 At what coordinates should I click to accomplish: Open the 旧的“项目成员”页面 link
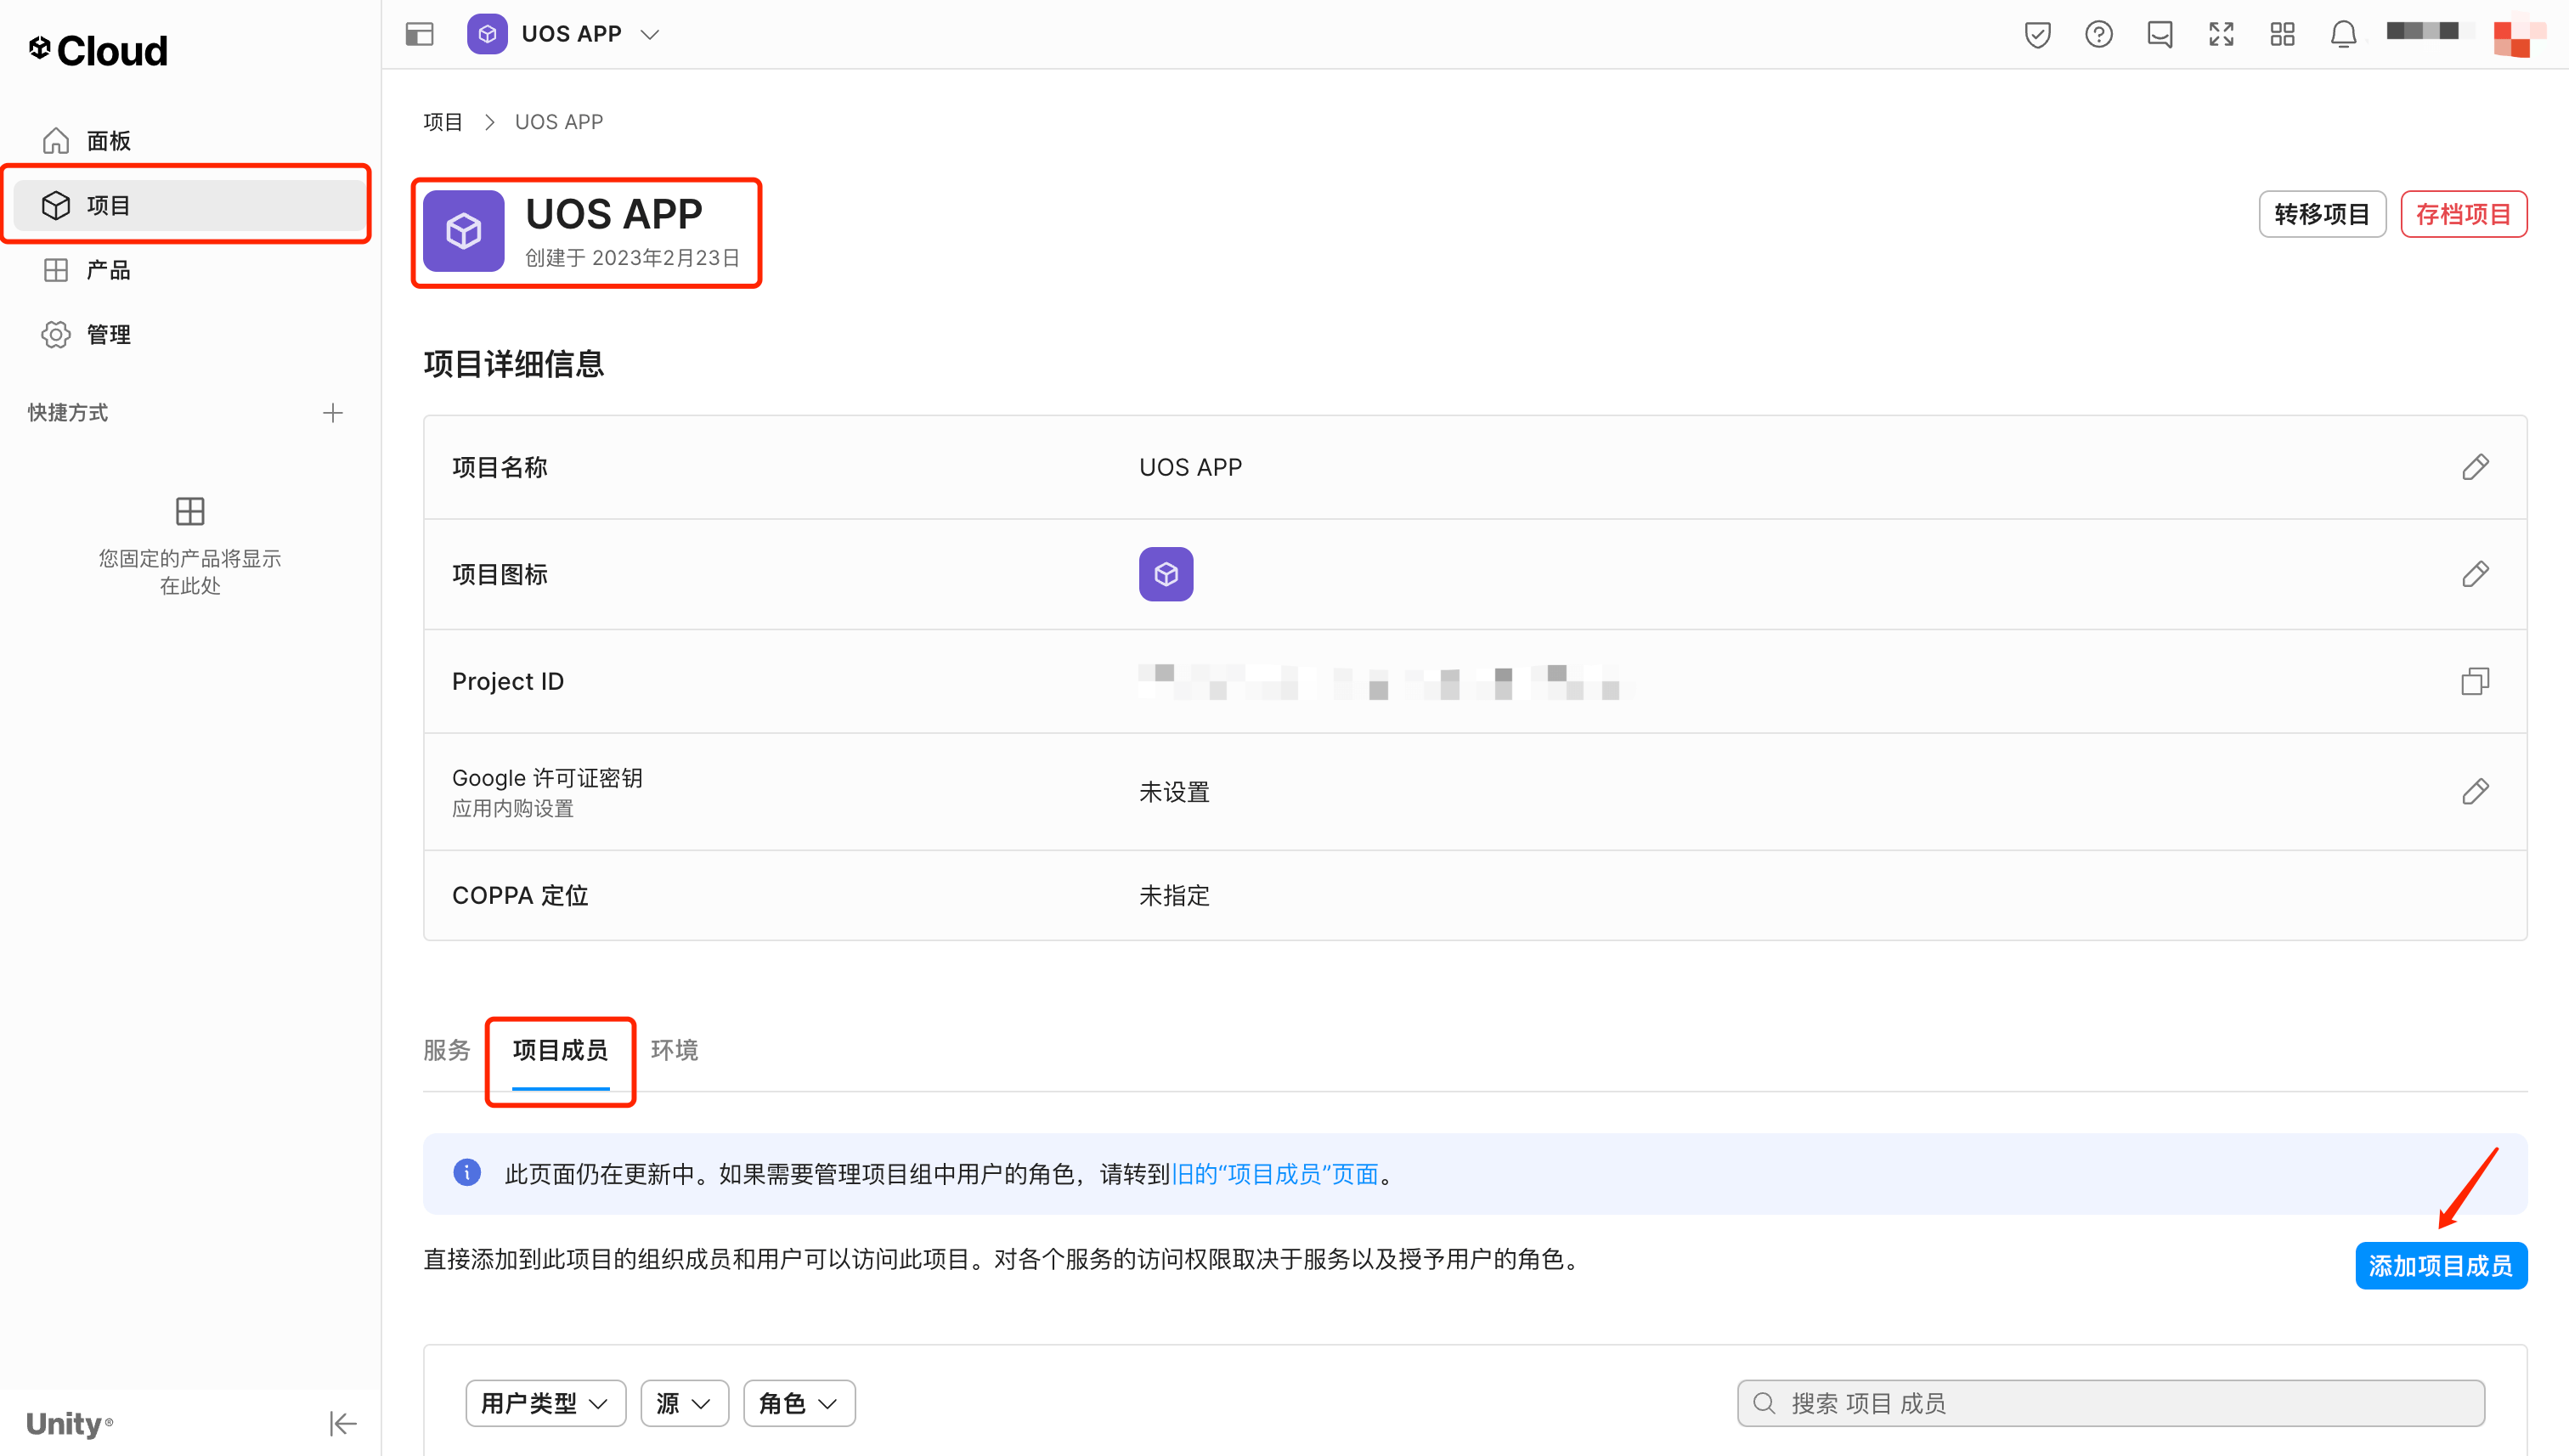(1274, 1173)
